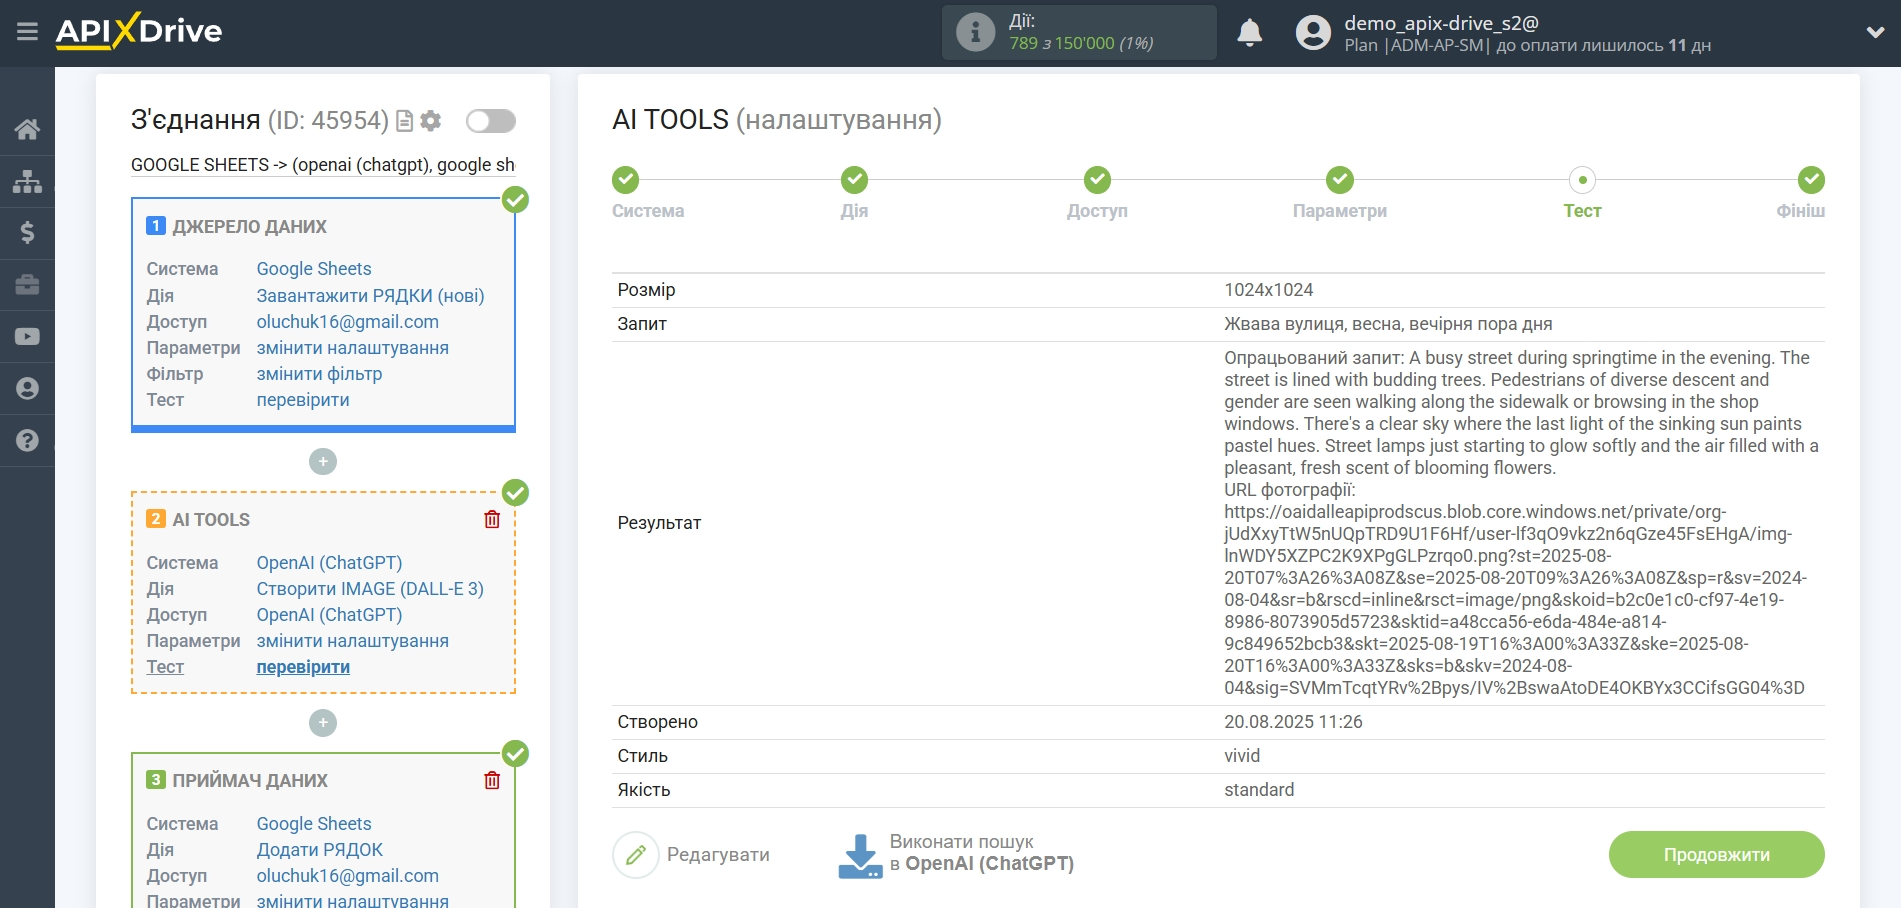Click the connection document copy icon
Image resolution: width=1901 pixels, height=908 pixels.
[404, 121]
